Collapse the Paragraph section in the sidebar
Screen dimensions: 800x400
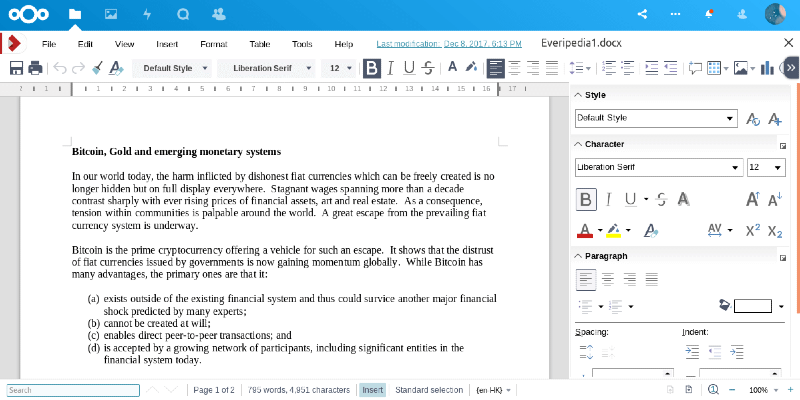578,256
